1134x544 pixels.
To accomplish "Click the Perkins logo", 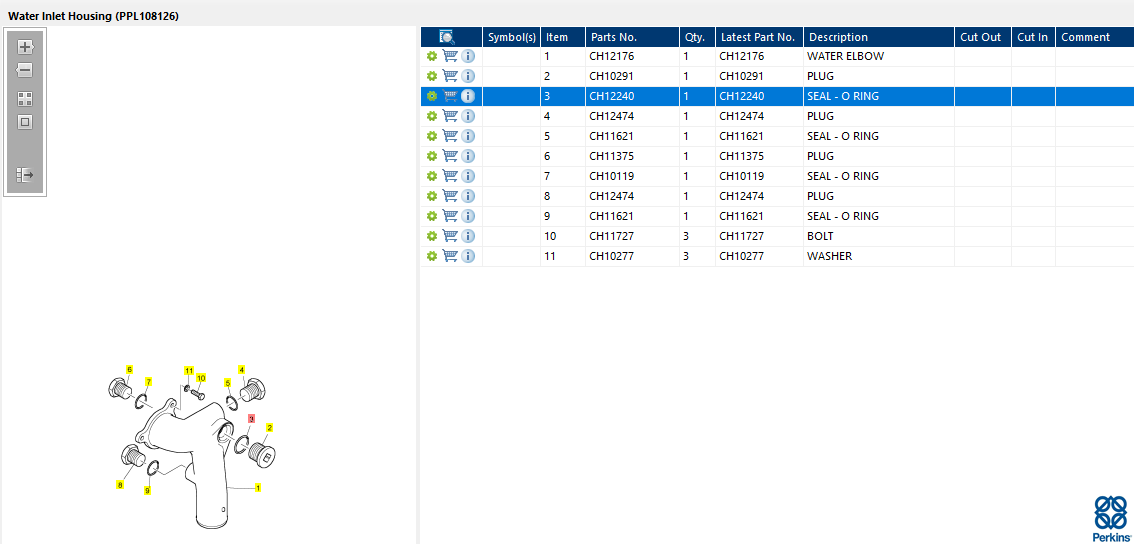I will [1110, 519].
